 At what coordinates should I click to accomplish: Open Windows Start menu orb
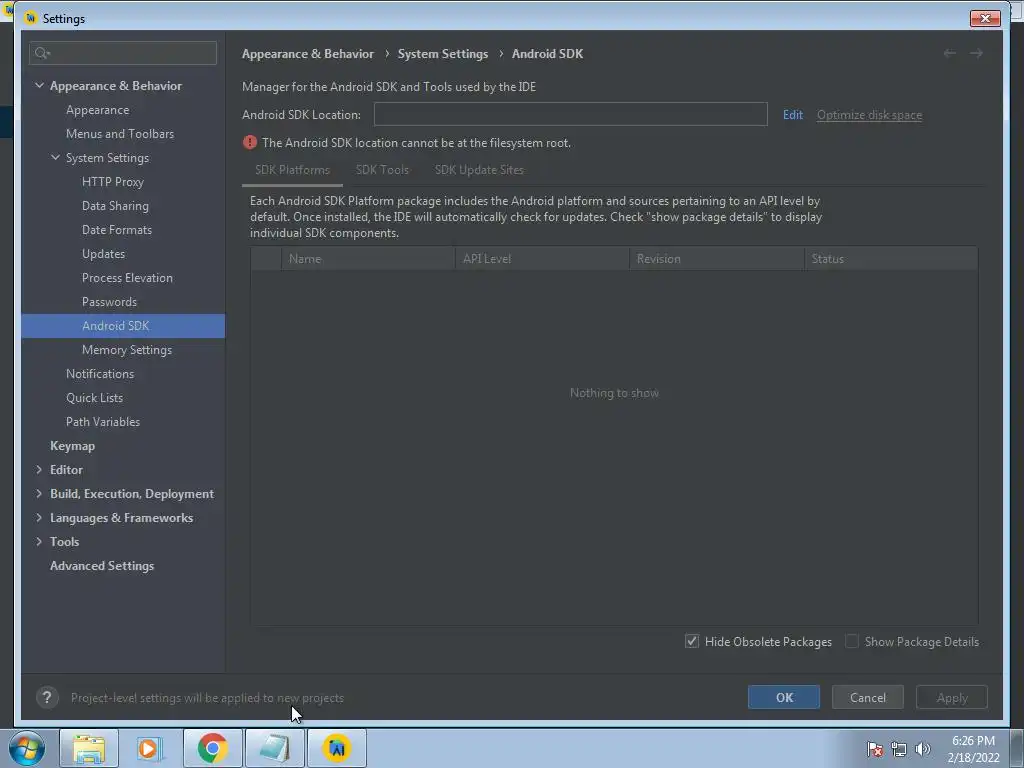point(27,748)
